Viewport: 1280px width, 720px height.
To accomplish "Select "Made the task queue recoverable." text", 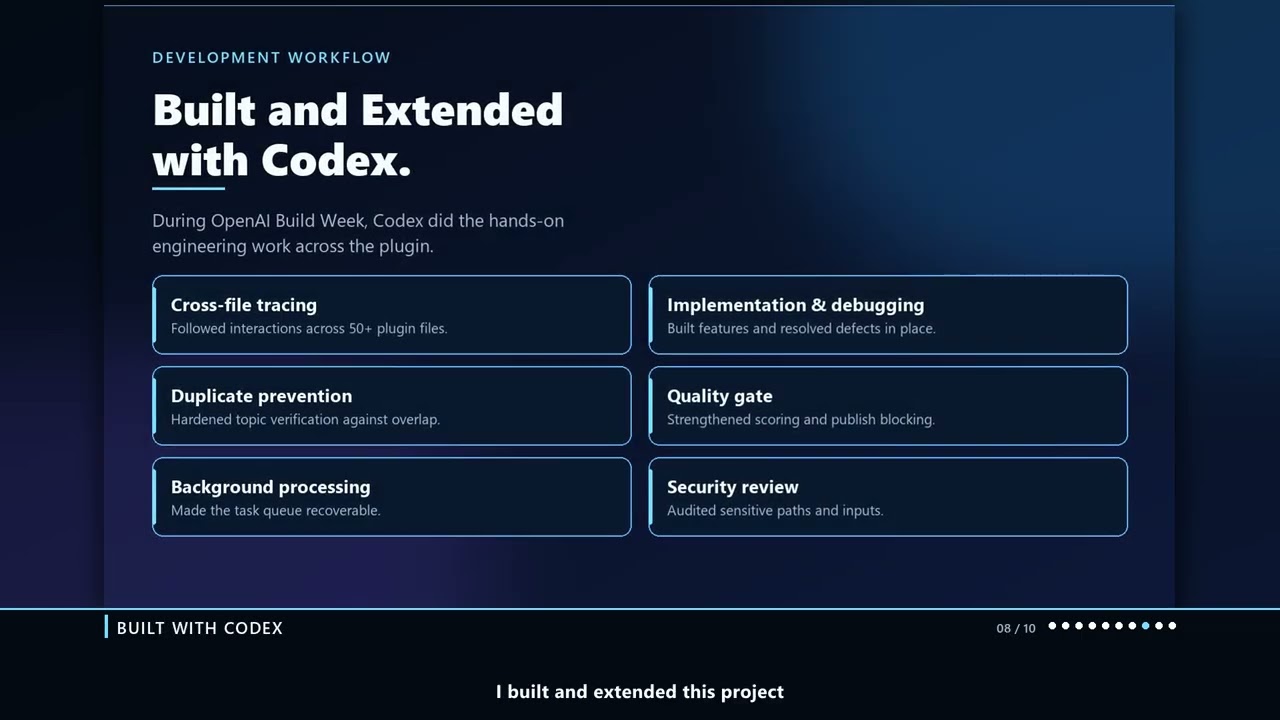I will (x=275, y=510).
